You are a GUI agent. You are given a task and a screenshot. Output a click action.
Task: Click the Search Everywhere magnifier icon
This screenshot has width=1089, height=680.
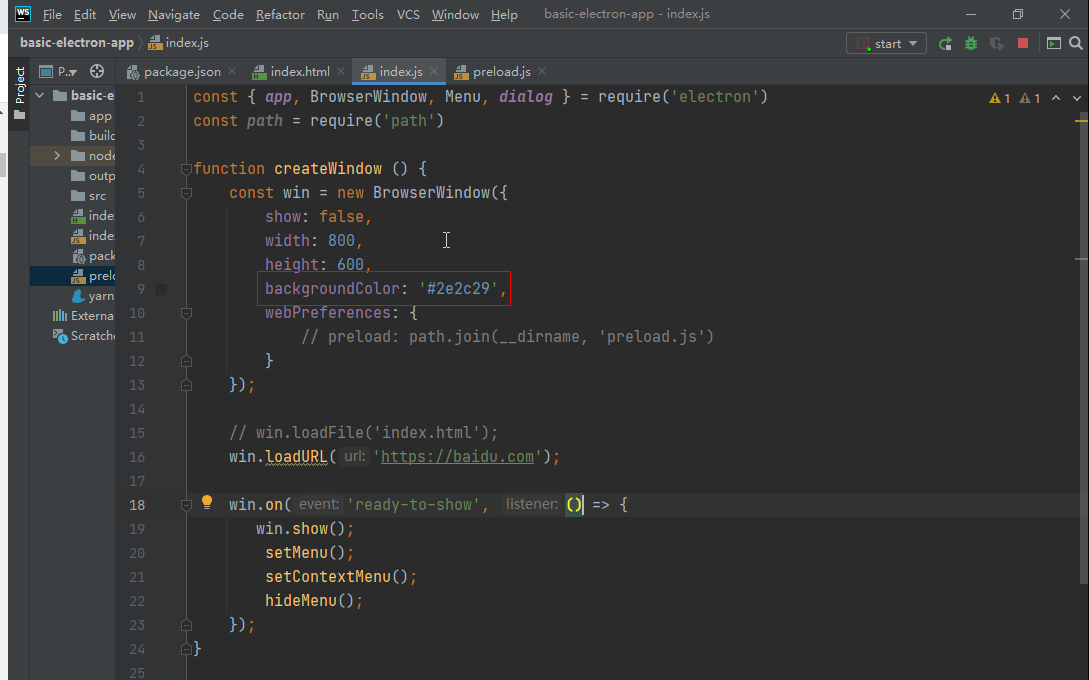(1076, 43)
